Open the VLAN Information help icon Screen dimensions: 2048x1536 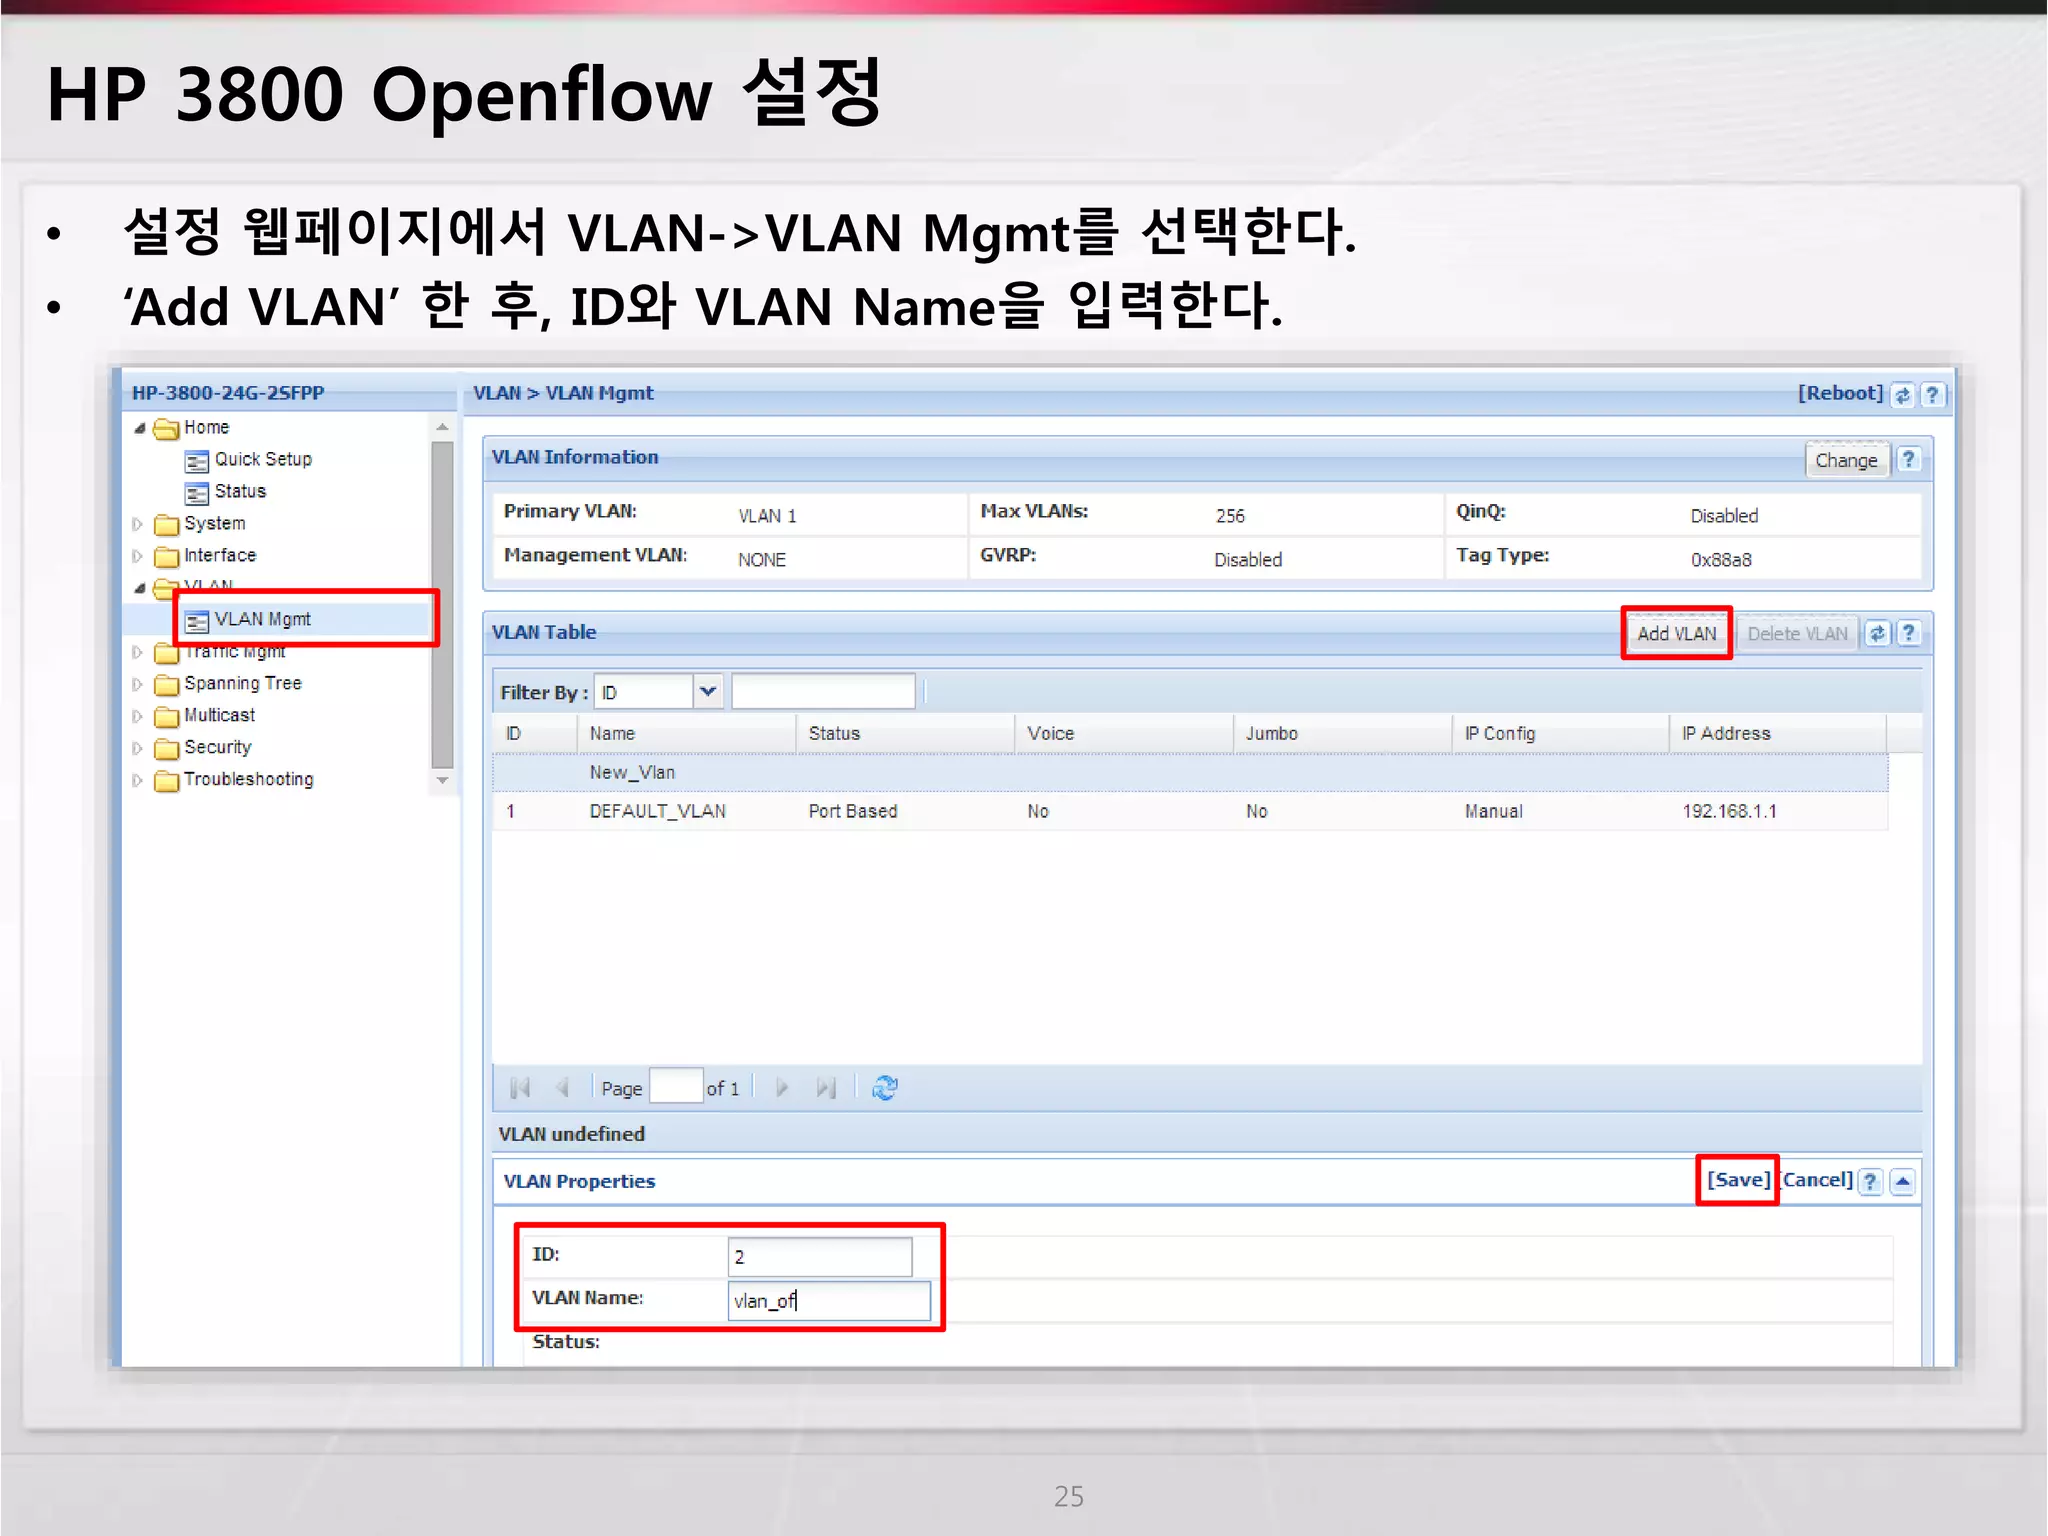click(x=1909, y=459)
